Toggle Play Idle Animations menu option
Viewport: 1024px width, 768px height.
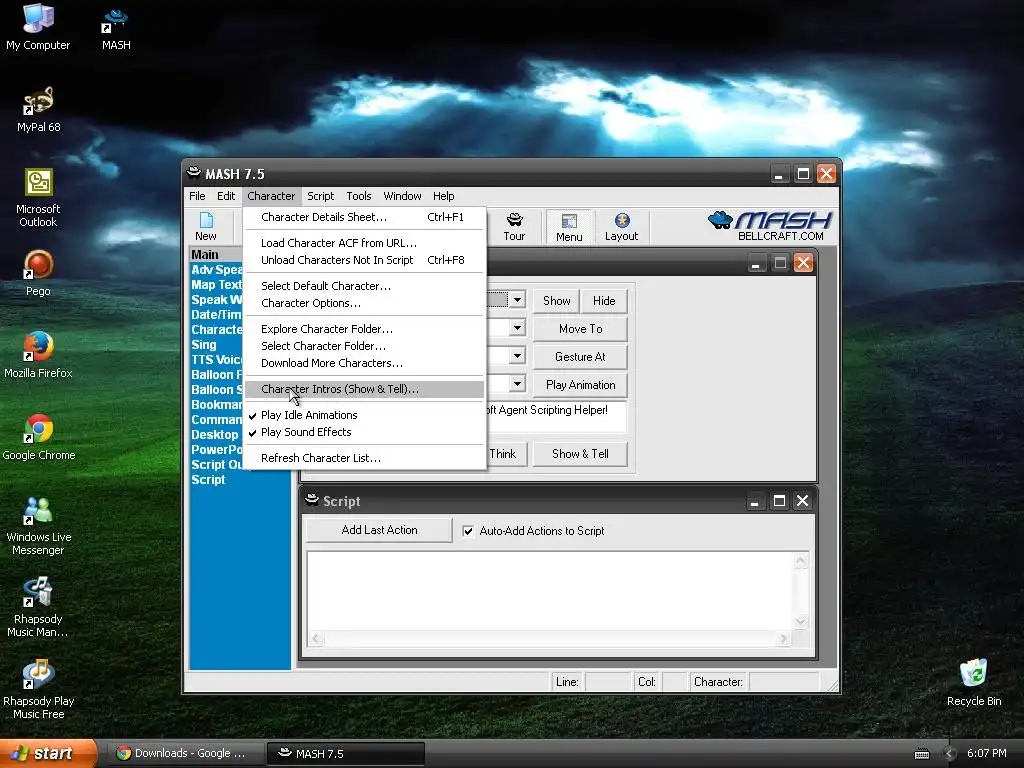[309, 415]
